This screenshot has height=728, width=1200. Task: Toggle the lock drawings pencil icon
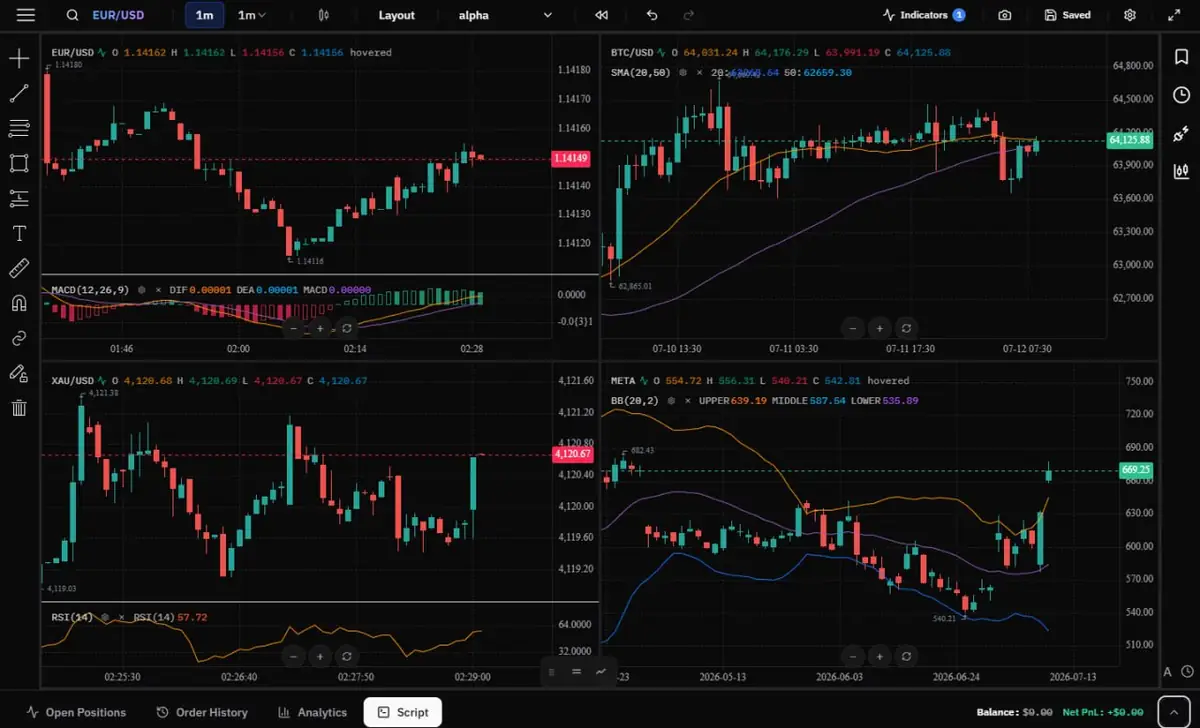pos(18,373)
